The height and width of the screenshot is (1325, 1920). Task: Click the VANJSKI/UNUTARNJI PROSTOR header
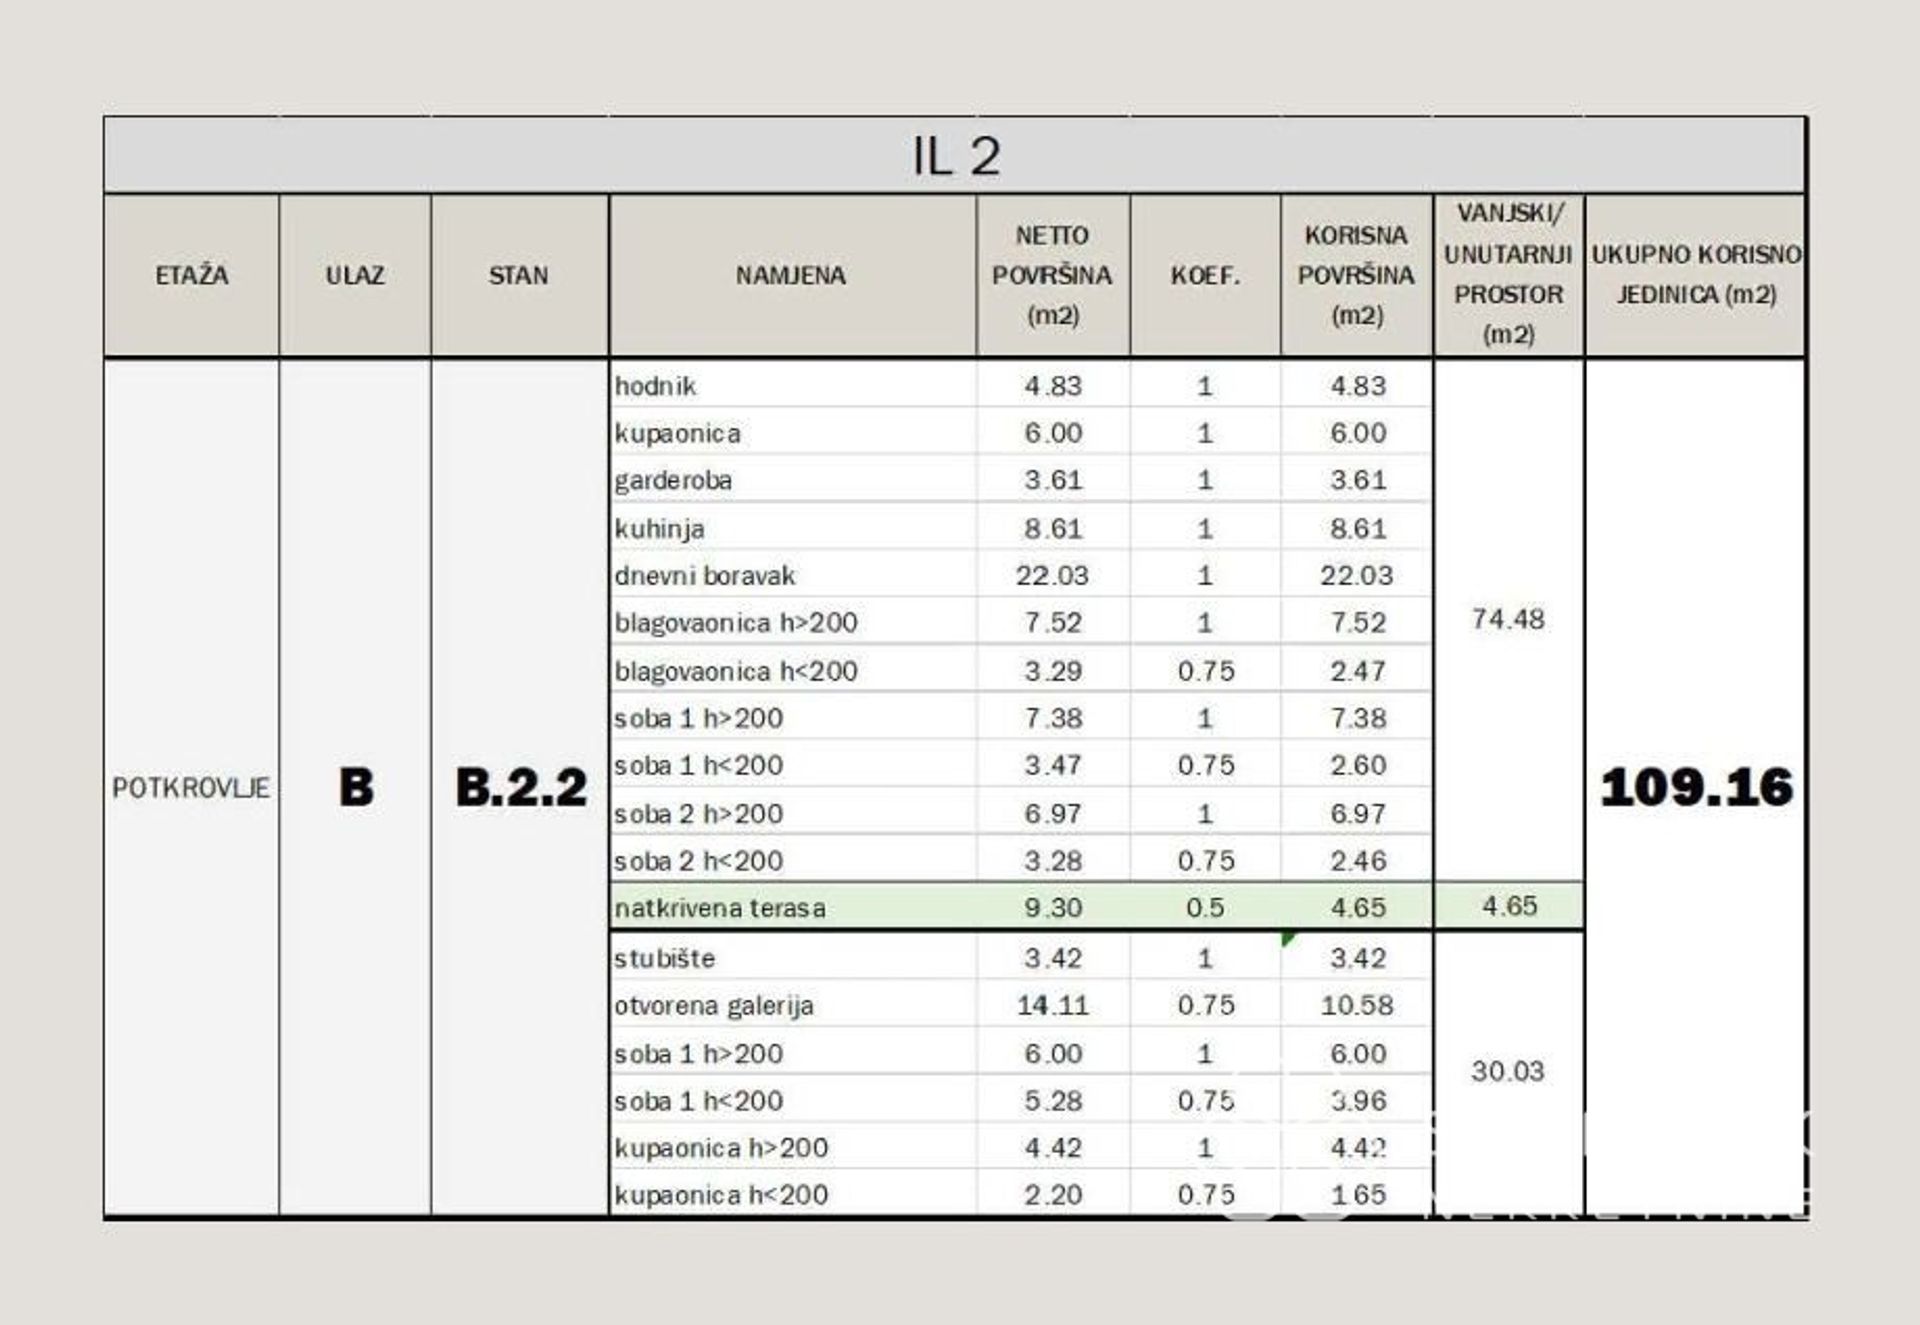[x=1508, y=273]
